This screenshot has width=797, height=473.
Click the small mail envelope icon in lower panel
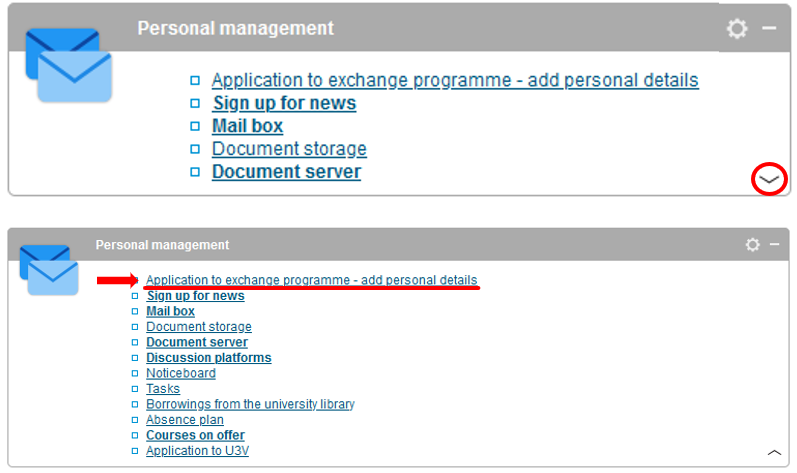point(48,269)
